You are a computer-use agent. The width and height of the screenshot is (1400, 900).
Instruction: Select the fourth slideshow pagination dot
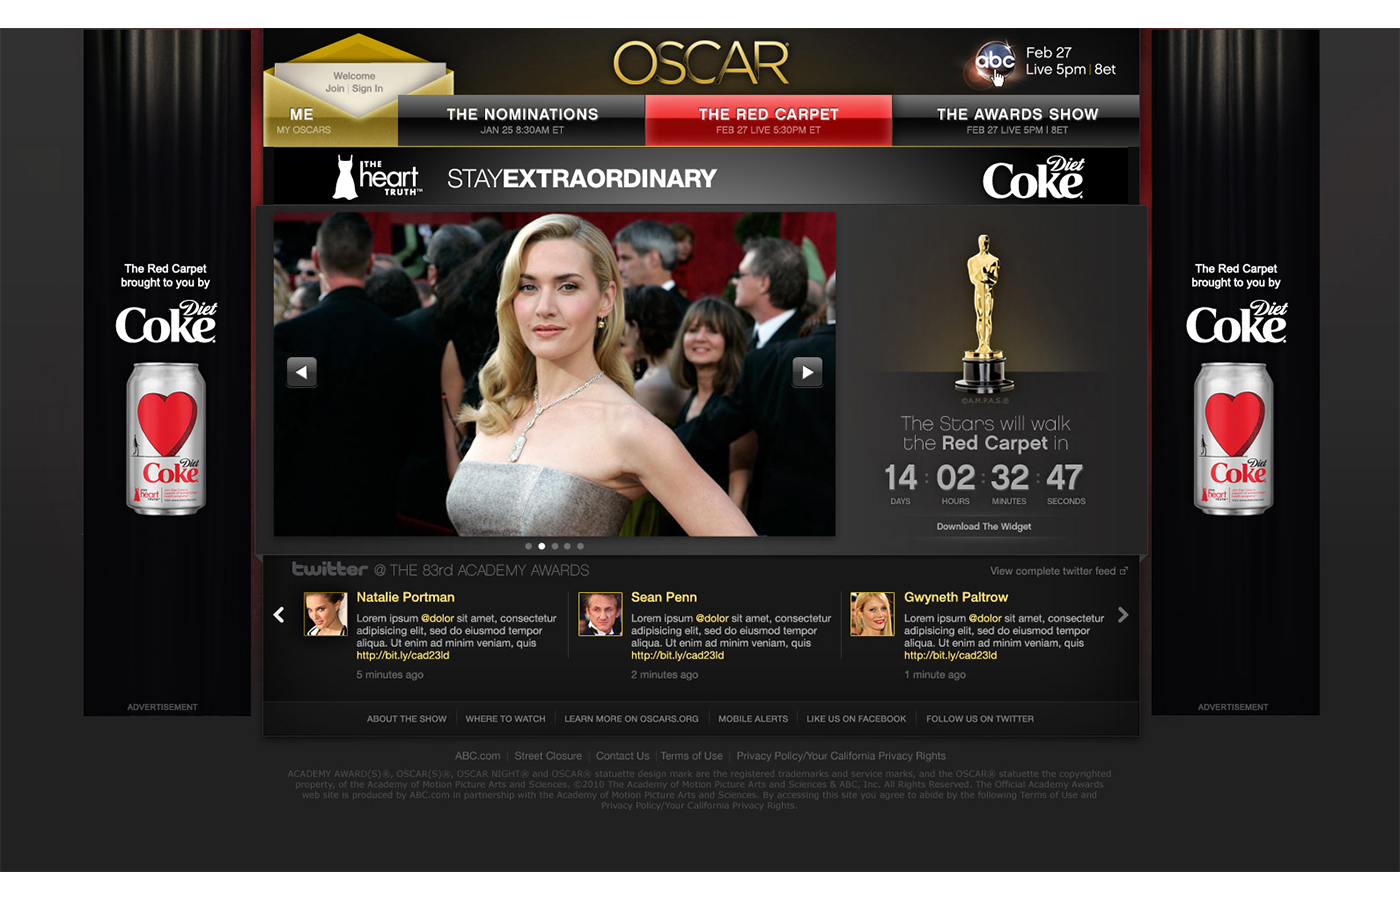[567, 546]
